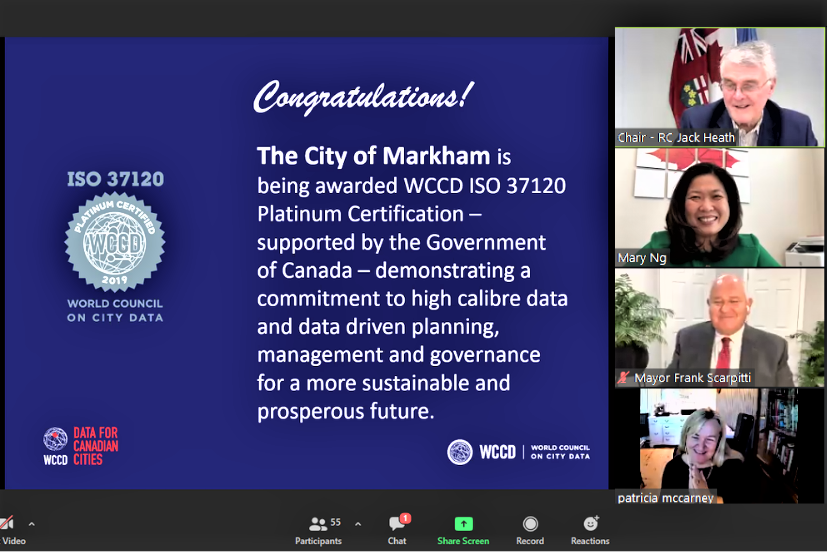Viewport: 827px width, 553px height.
Task: Open the Chat panel
Action: [x=397, y=531]
